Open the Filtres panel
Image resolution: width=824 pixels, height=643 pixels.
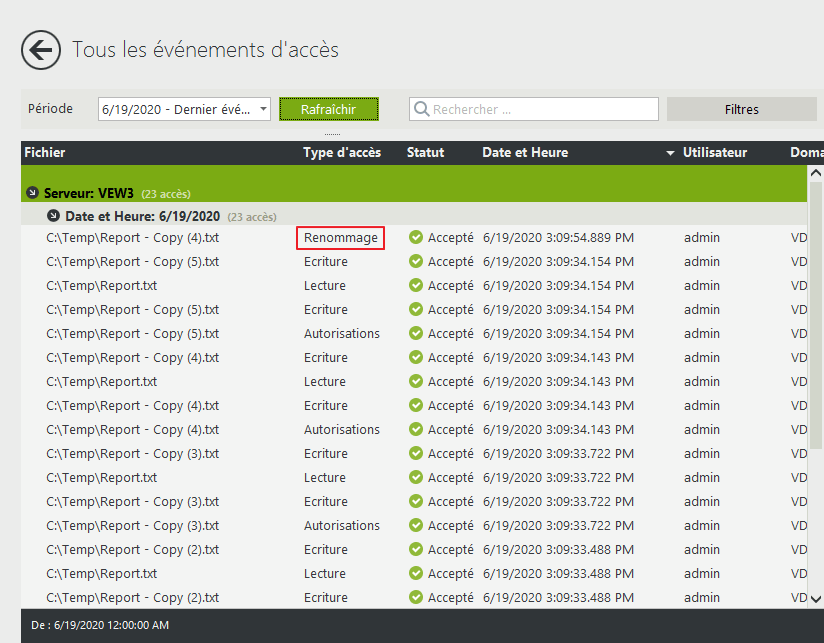coord(741,109)
